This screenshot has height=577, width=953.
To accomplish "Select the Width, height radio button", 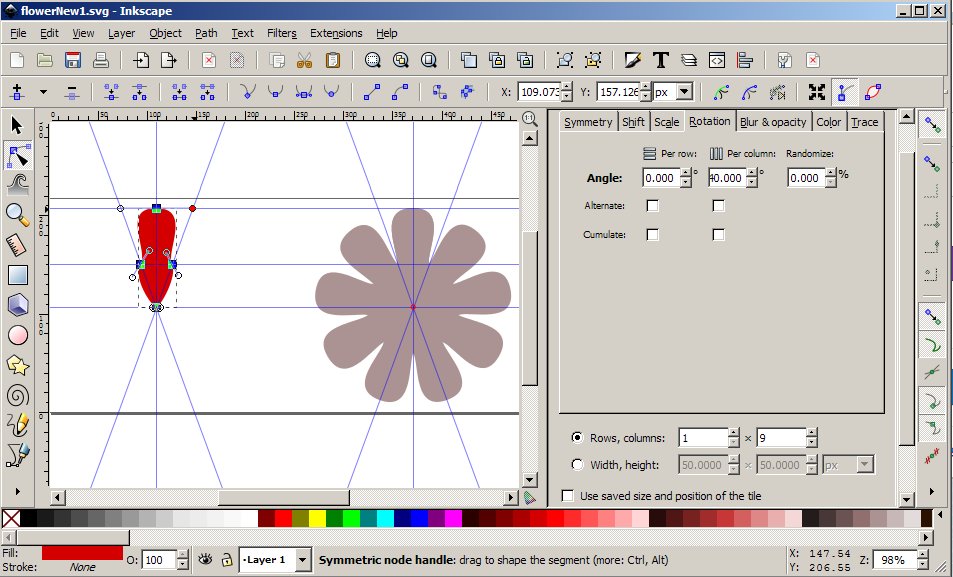I will tap(575, 464).
